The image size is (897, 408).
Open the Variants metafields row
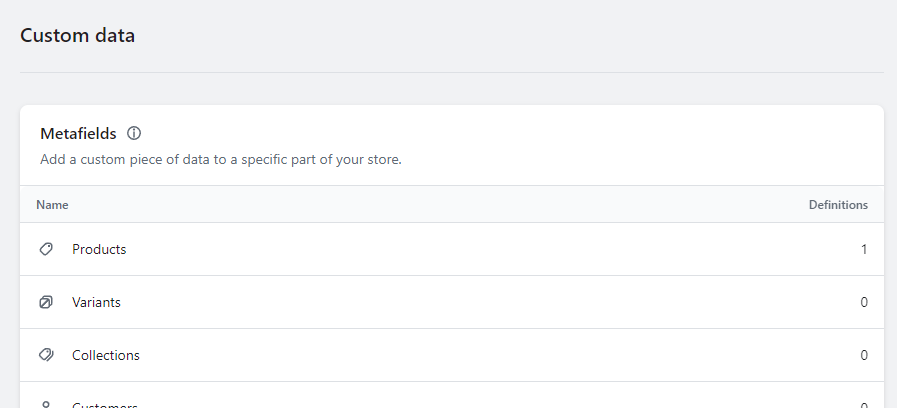[96, 302]
